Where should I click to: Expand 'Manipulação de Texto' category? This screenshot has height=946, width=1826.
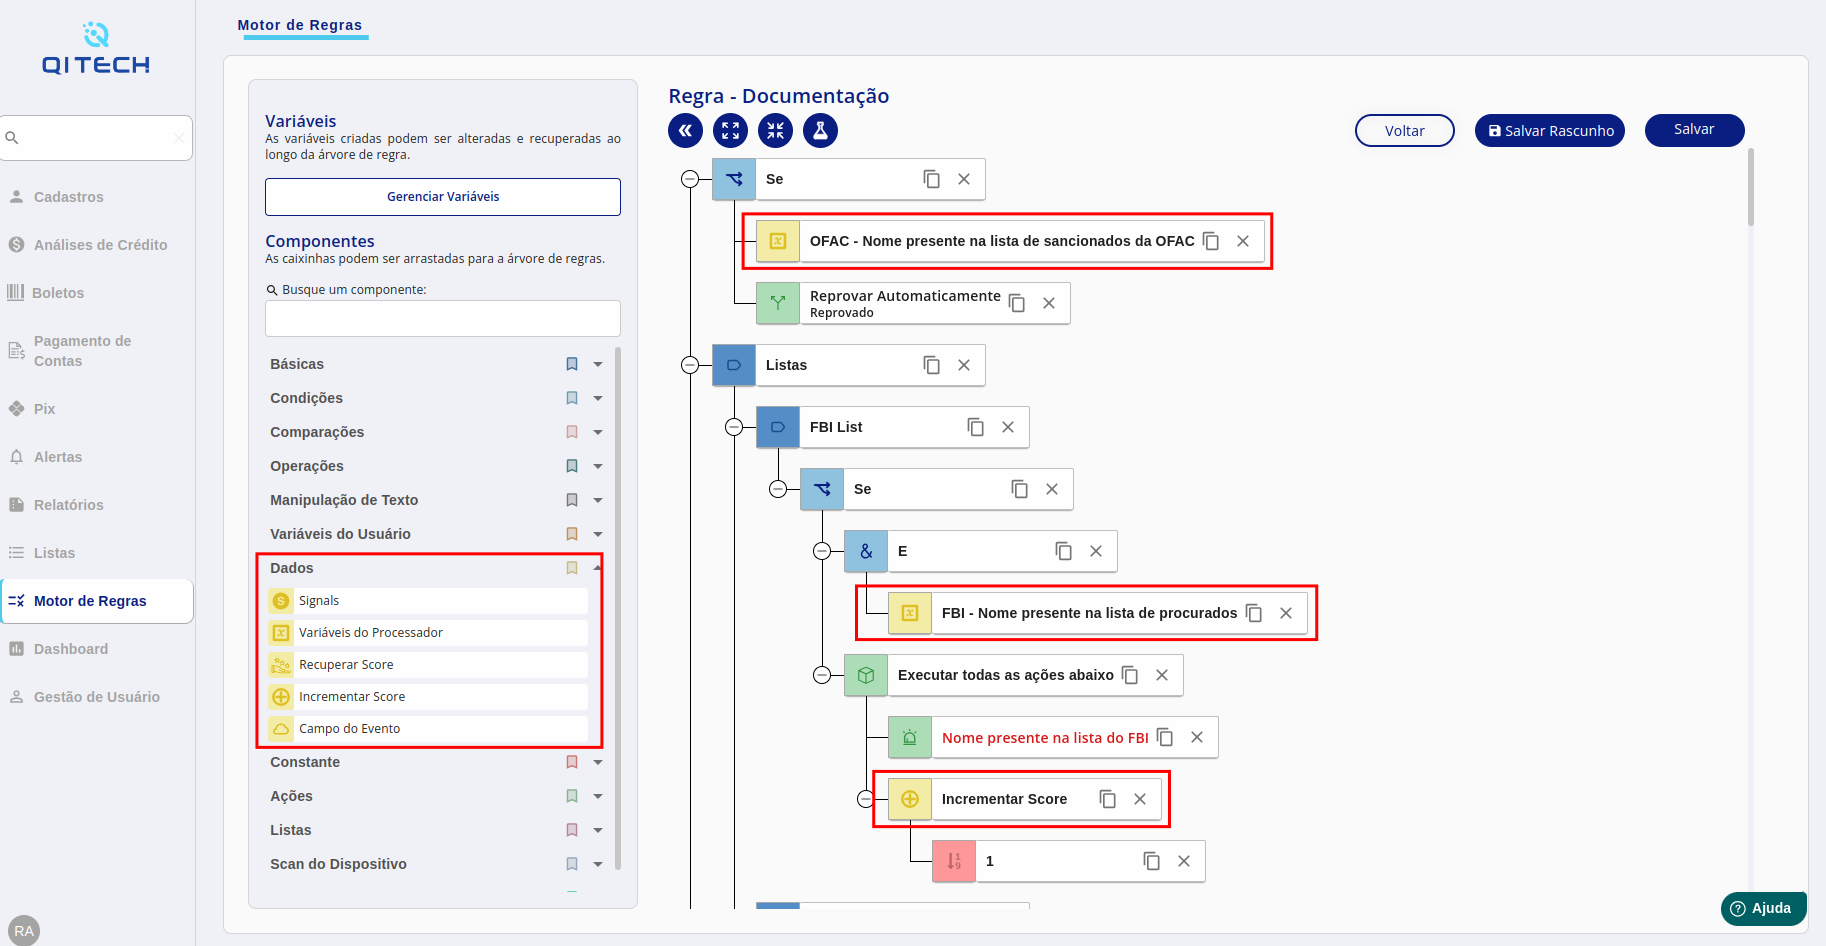click(x=598, y=500)
